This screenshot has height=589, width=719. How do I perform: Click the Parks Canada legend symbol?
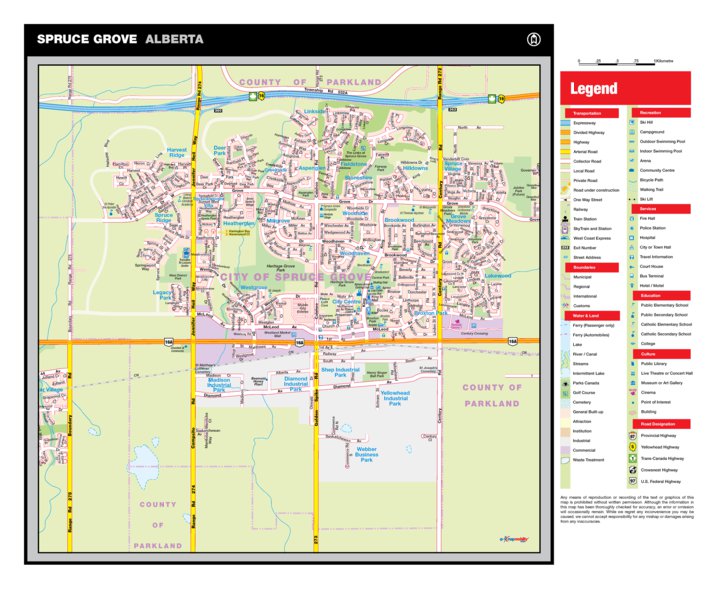pos(565,381)
